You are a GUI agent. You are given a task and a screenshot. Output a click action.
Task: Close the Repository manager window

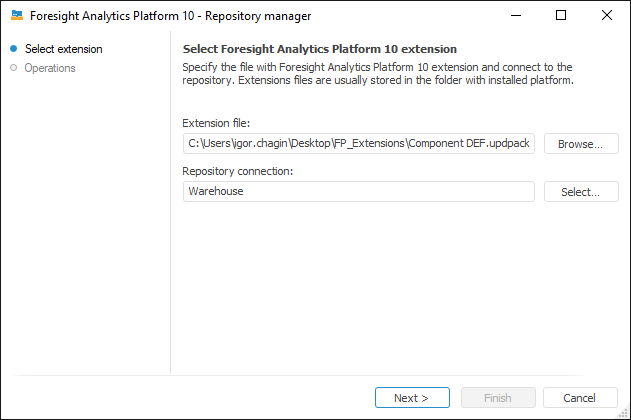pos(607,16)
